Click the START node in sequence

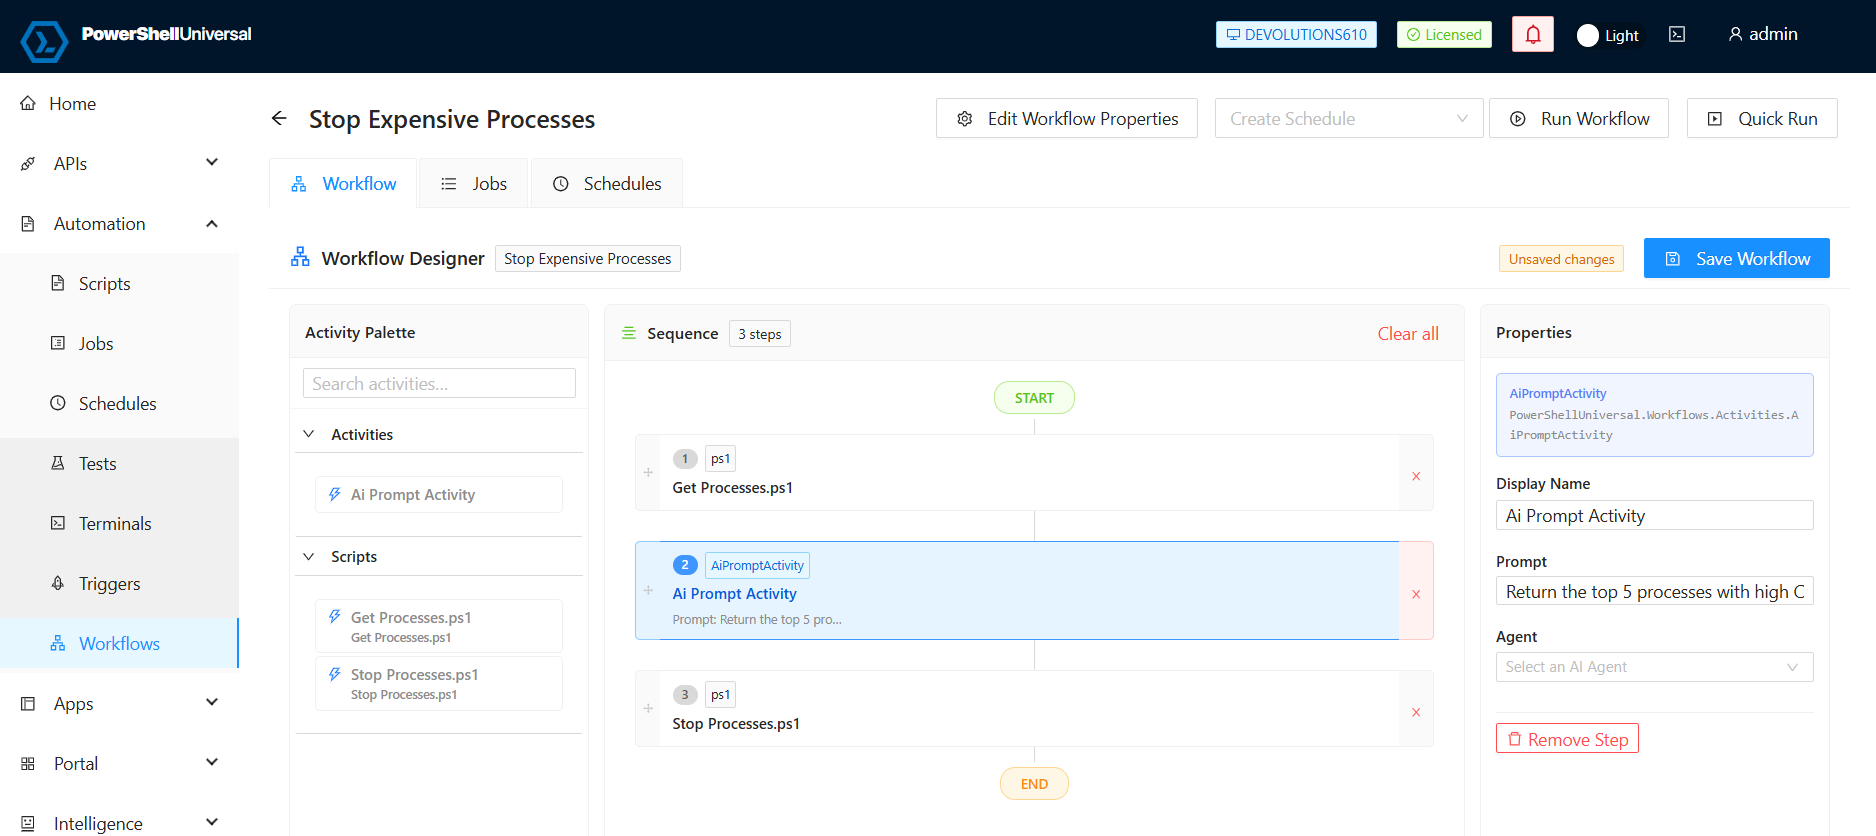coord(1034,397)
